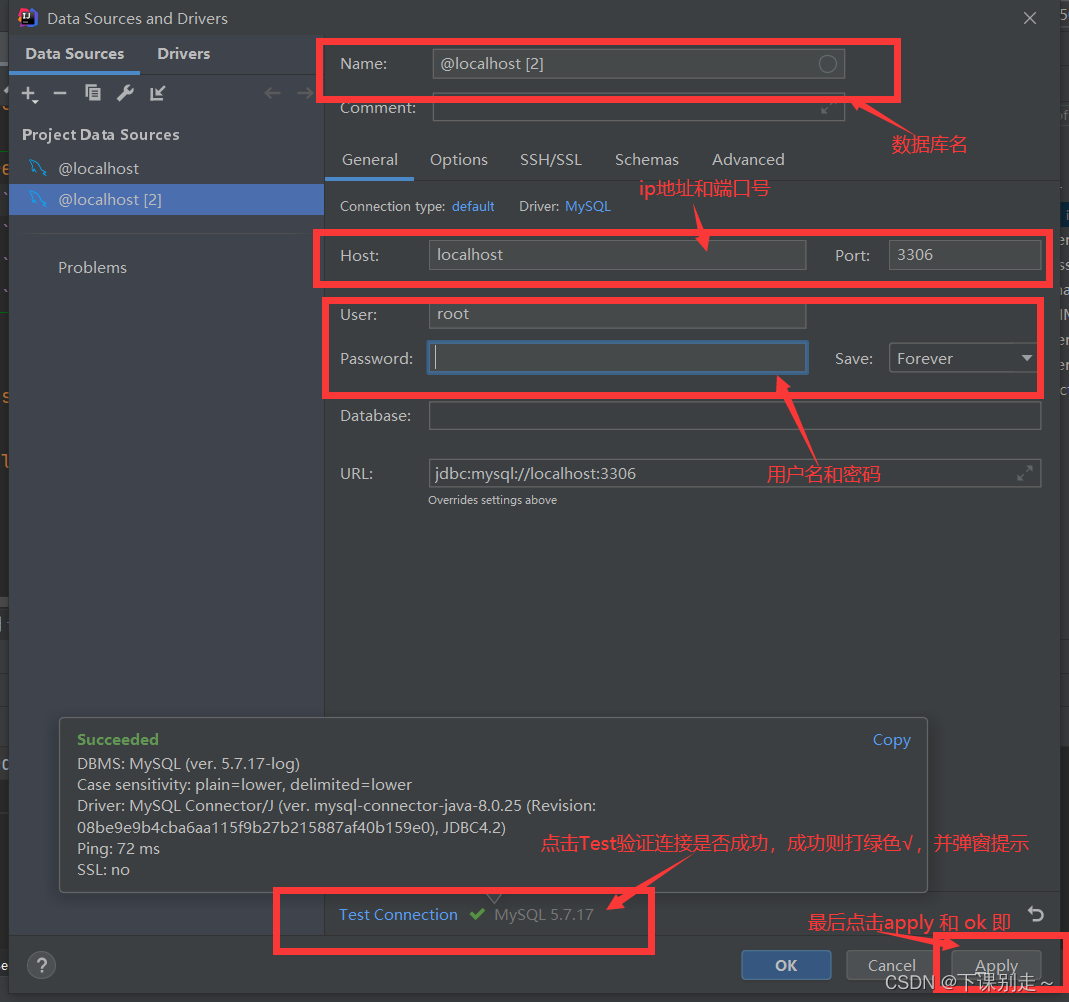
Task: Click 'DBMS: MySQL (ver. 5.7.17-log)' line
Action: [x=188, y=763]
